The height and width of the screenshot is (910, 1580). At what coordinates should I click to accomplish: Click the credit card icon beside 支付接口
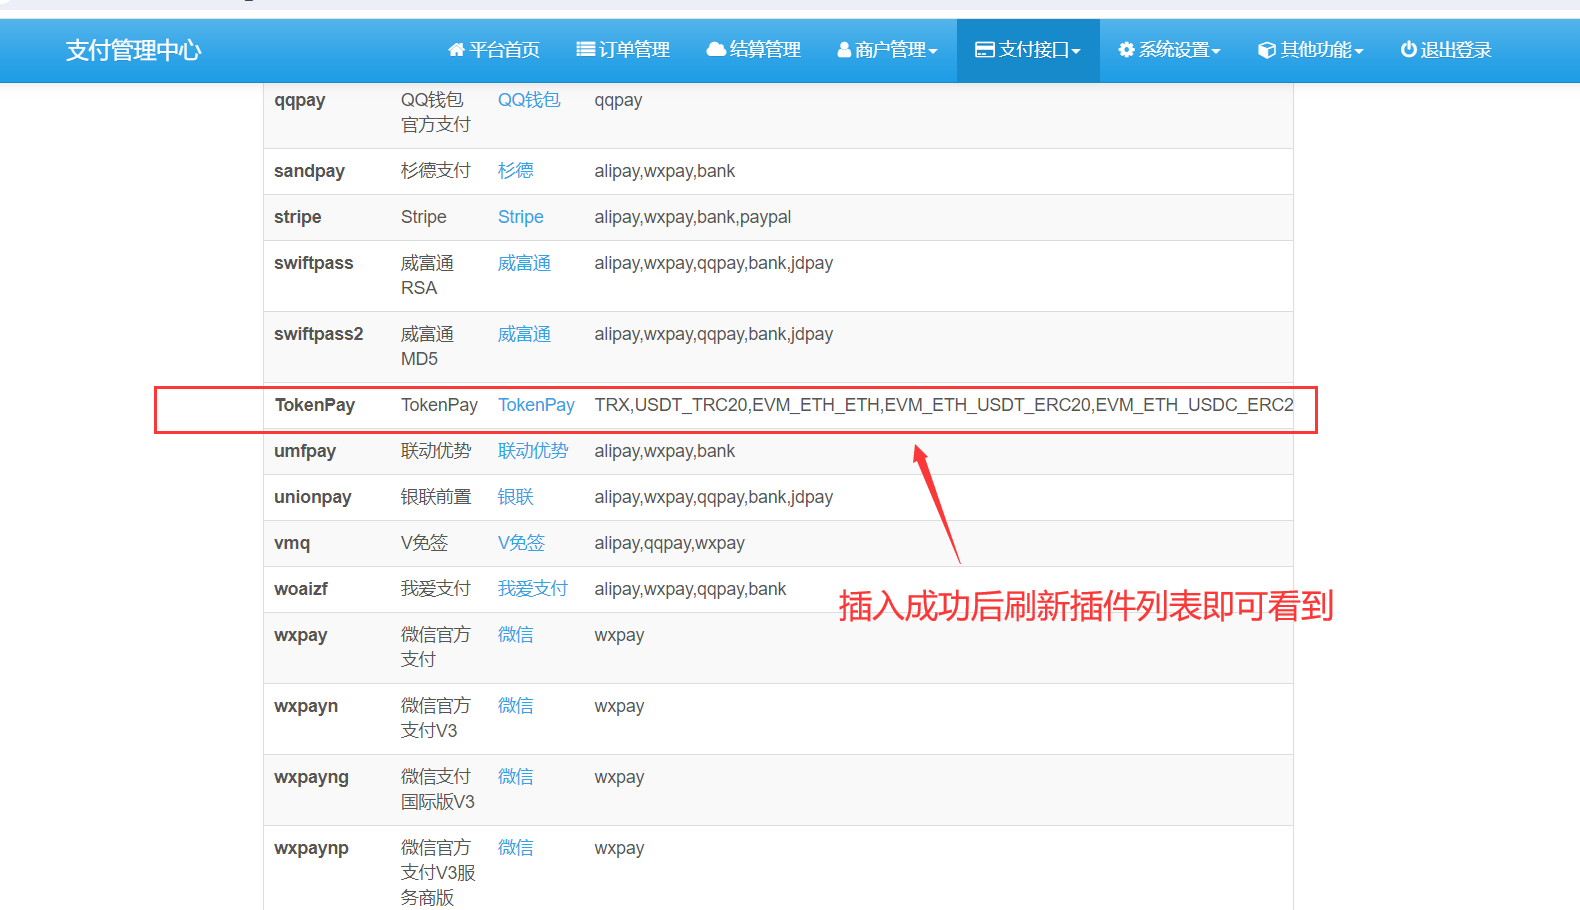pyautogui.click(x=985, y=50)
